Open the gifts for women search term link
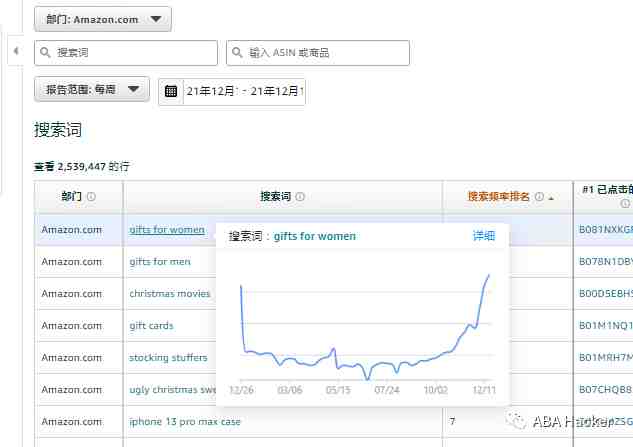Viewport: 633px width, 447px height. 167,230
